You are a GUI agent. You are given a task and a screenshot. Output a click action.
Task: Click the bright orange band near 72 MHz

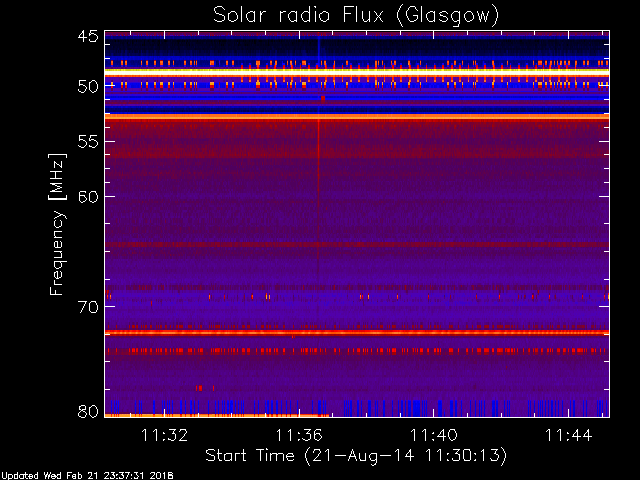pyautogui.click(x=357, y=333)
